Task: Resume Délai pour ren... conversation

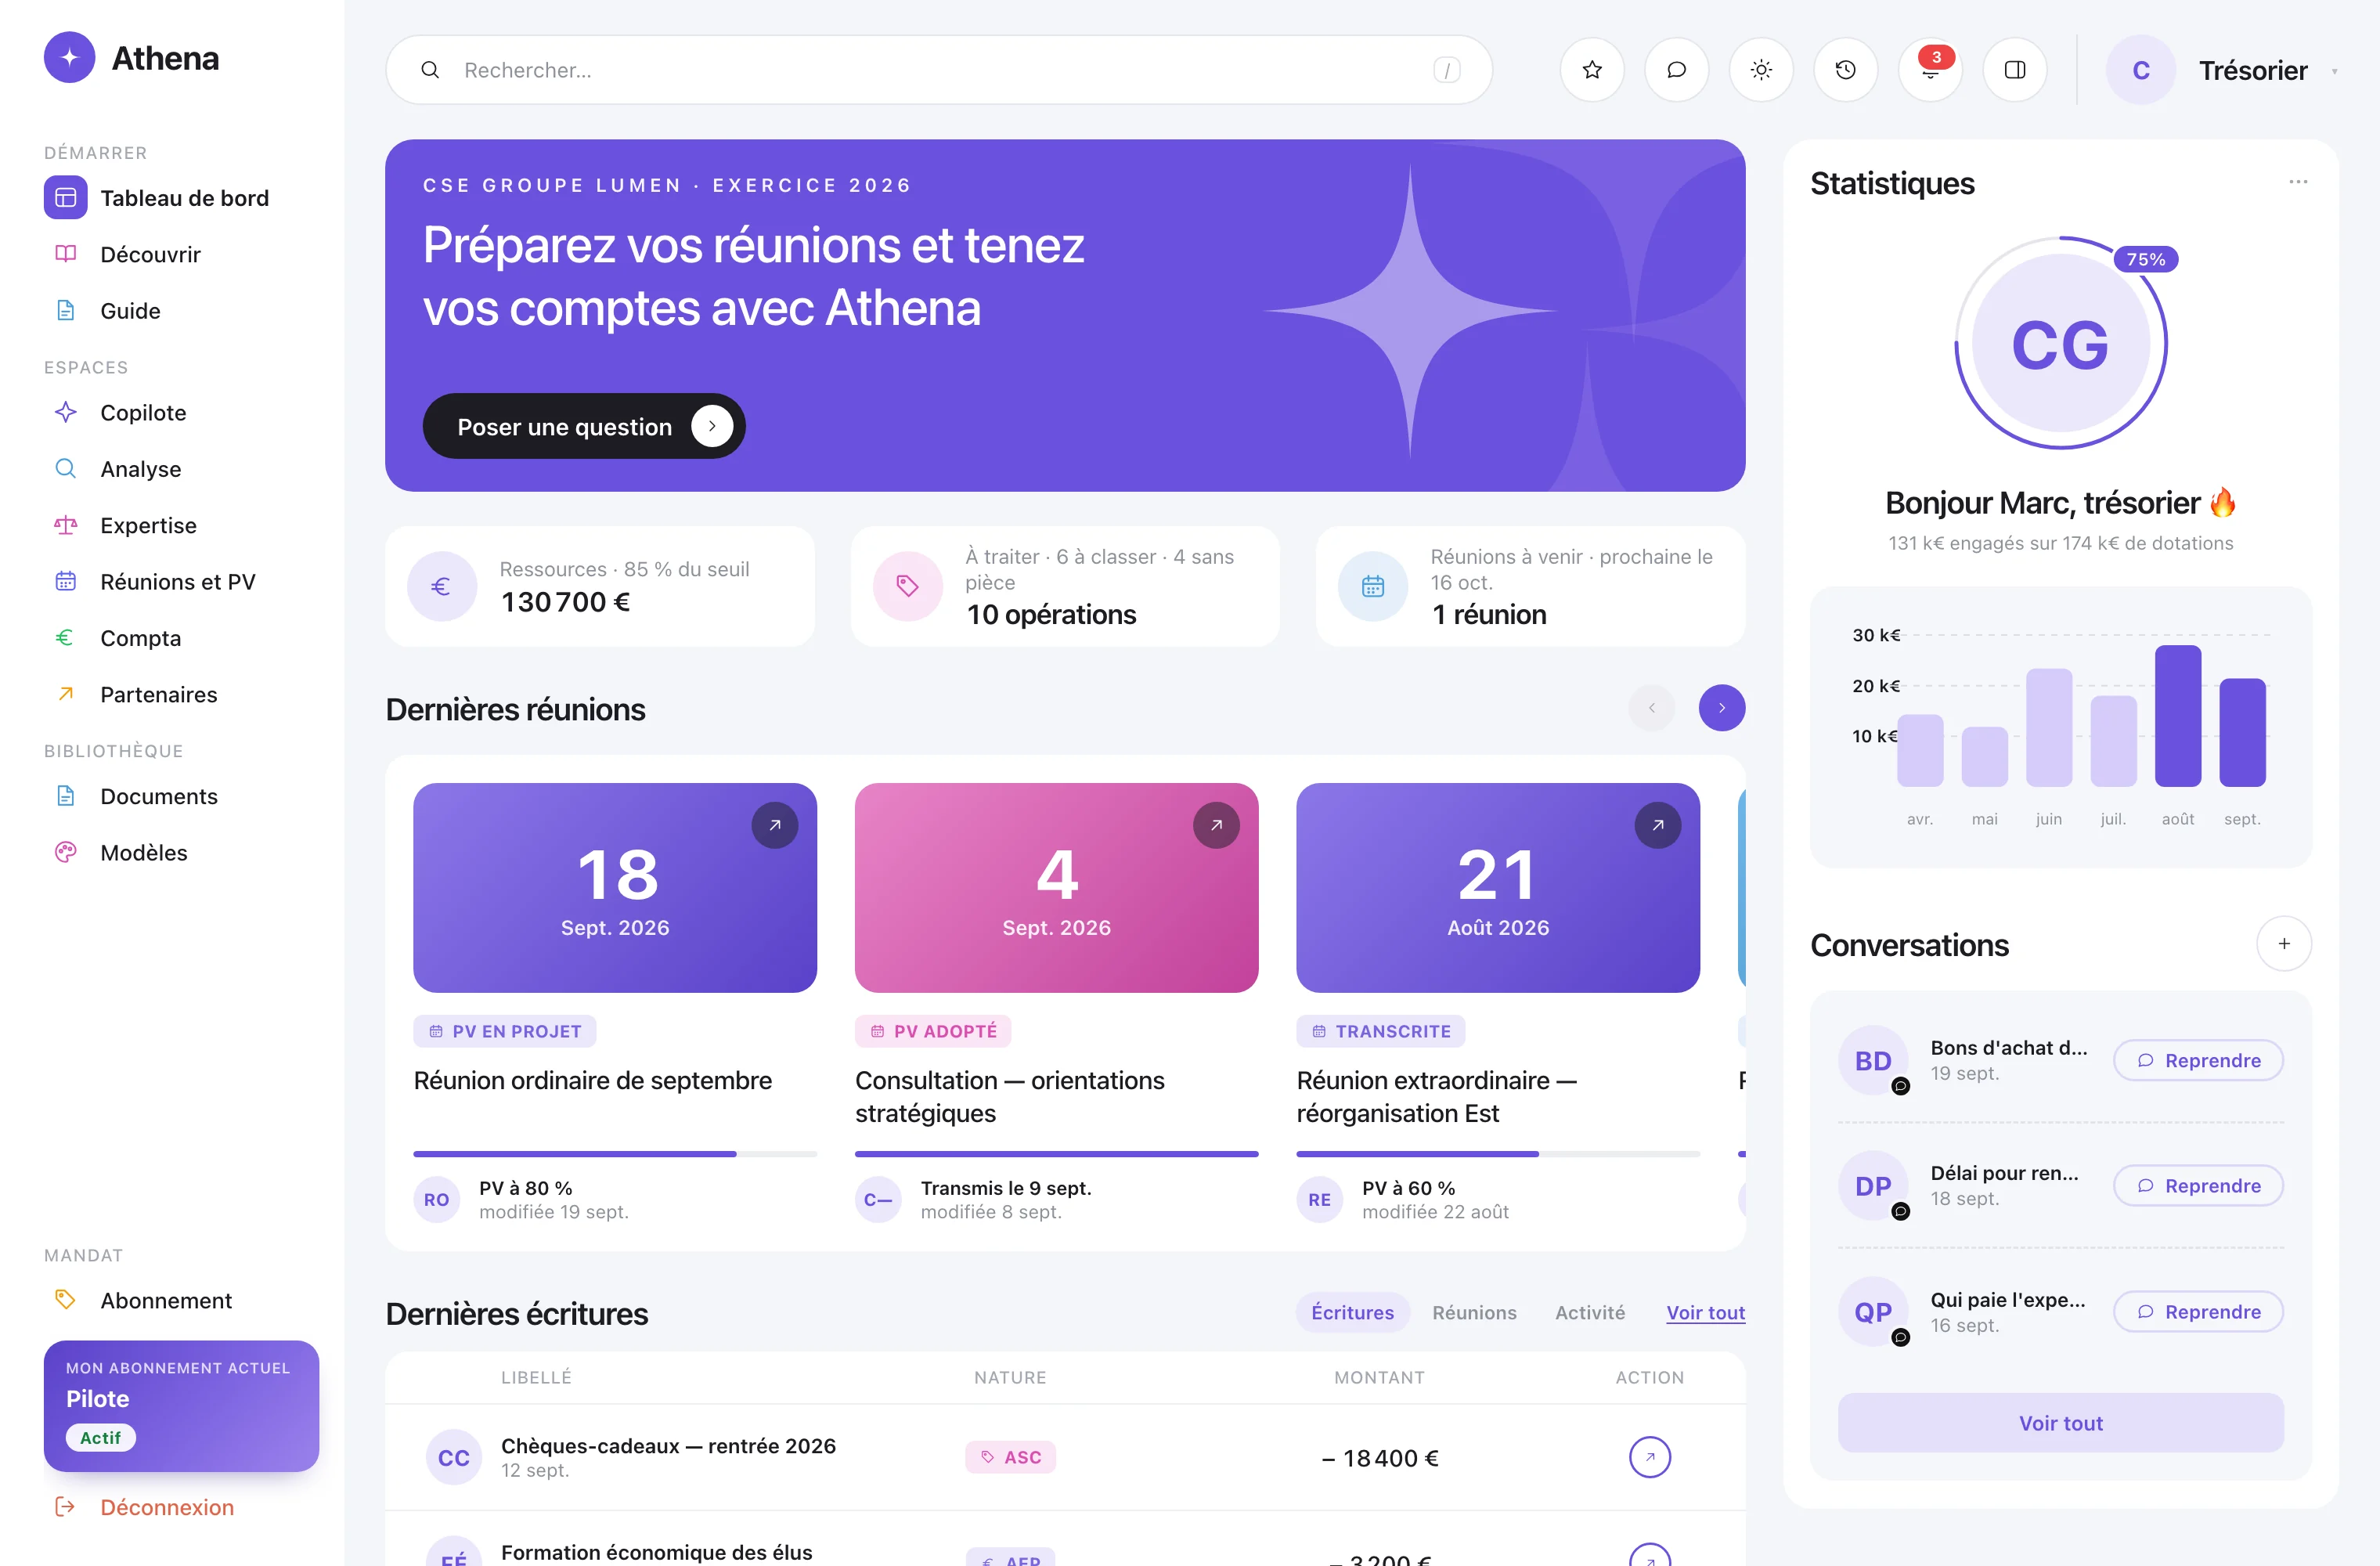Action: 2198,1185
